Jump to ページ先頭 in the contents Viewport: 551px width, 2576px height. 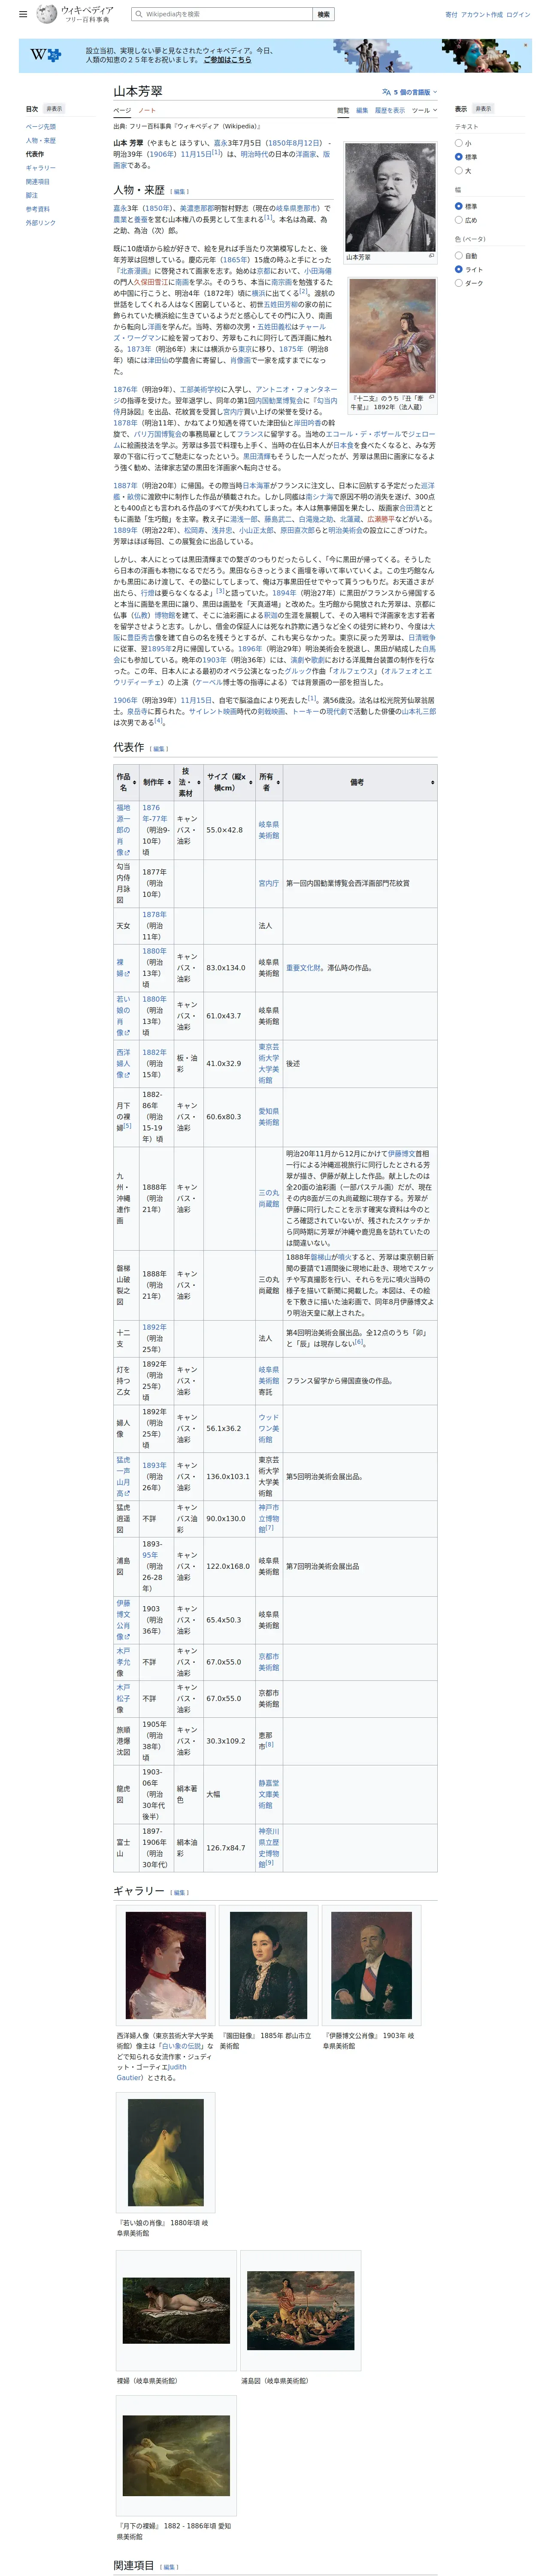coord(41,127)
